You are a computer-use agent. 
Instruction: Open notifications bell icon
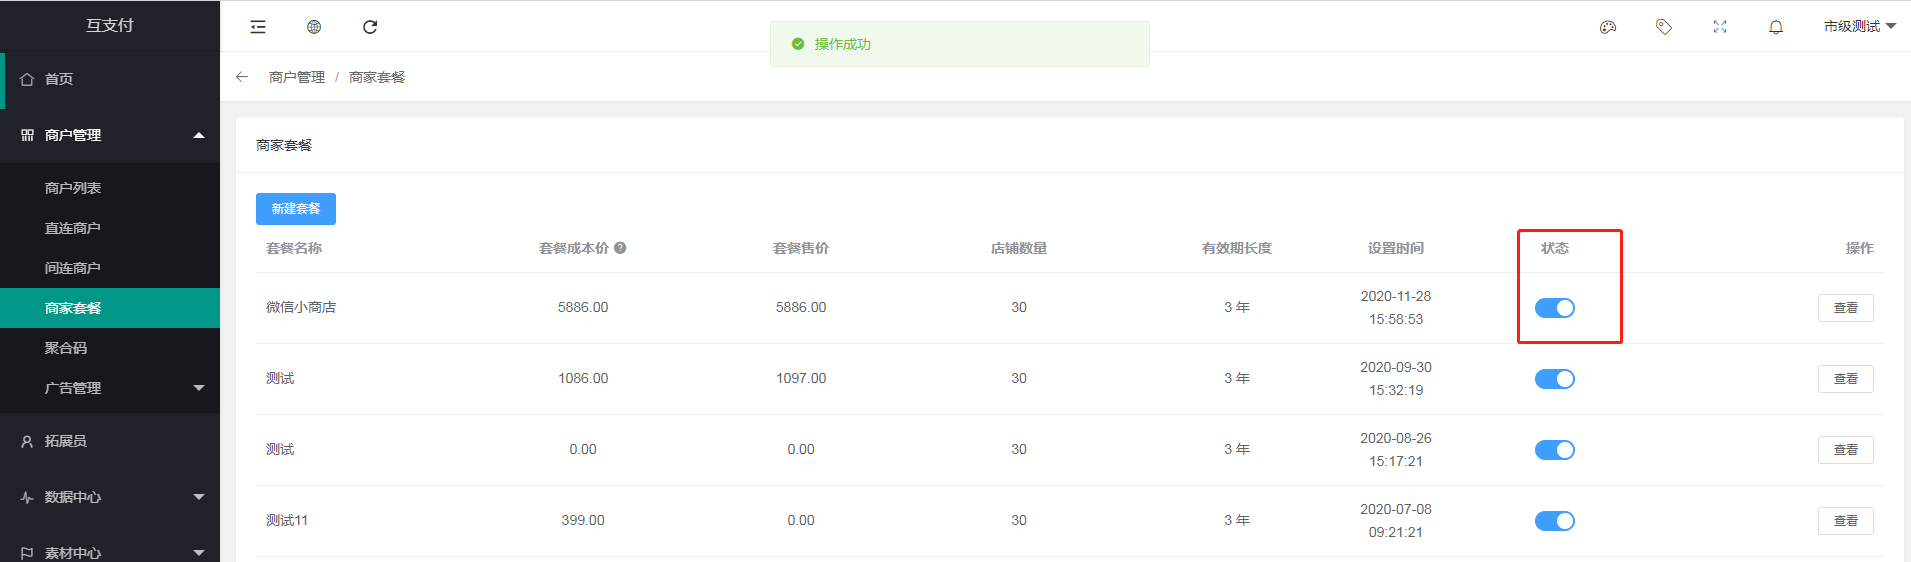(x=1776, y=27)
